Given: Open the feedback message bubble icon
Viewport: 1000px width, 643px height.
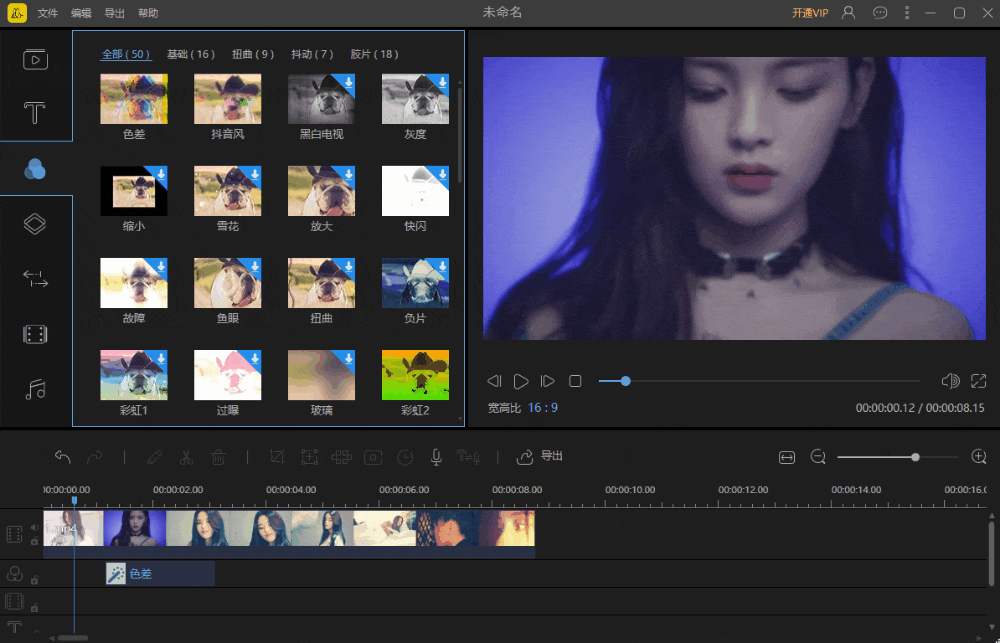Looking at the screenshot, I should tap(880, 13).
